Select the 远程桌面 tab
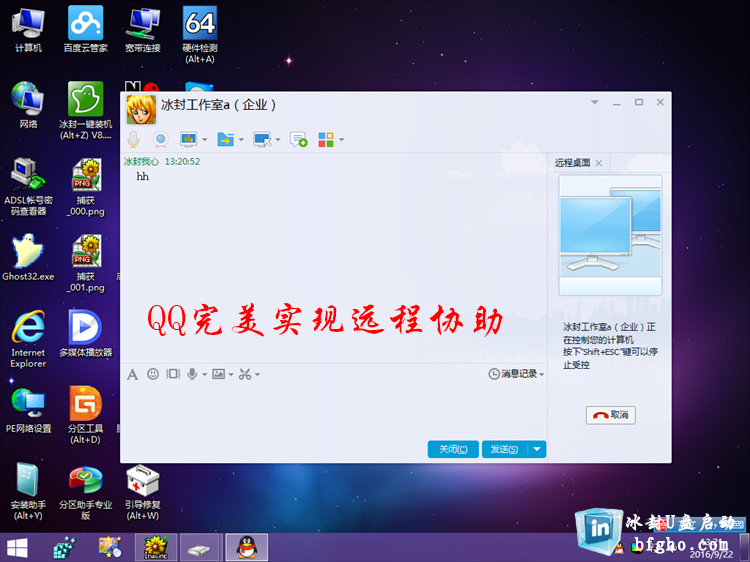This screenshot has height=562, width=750. click(x=572, y=163)
